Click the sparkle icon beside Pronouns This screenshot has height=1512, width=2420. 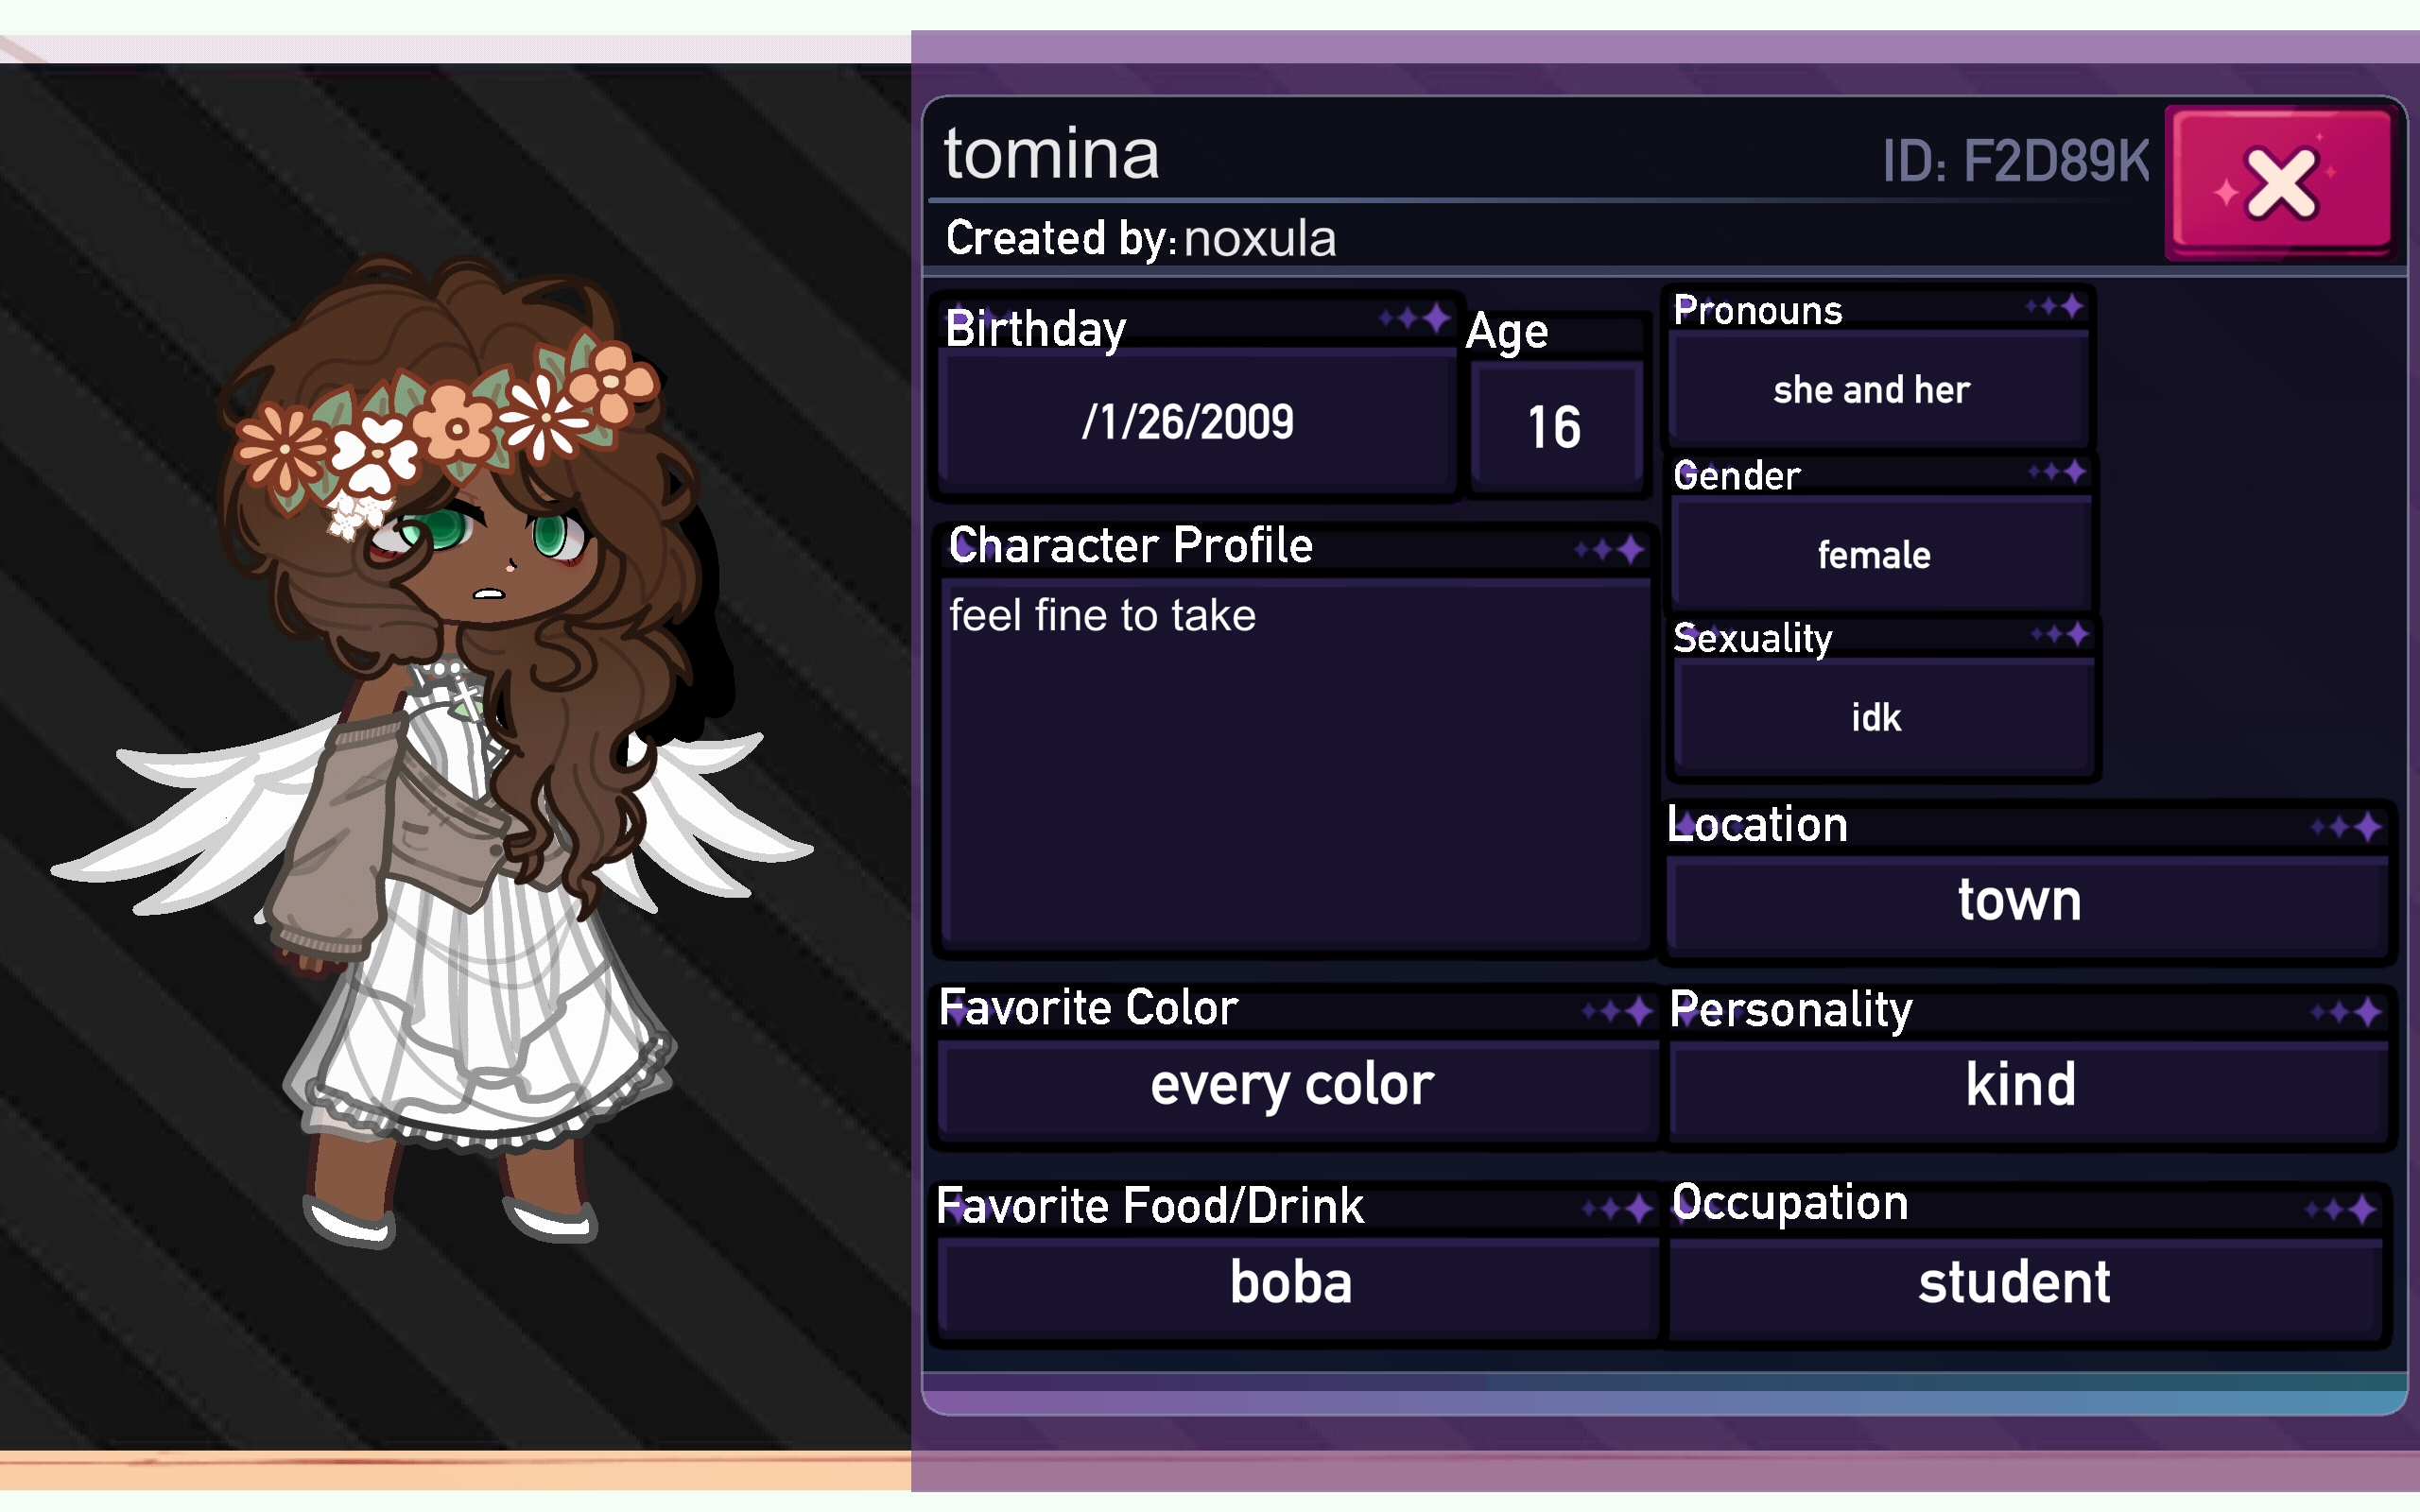click(2055, 306)
